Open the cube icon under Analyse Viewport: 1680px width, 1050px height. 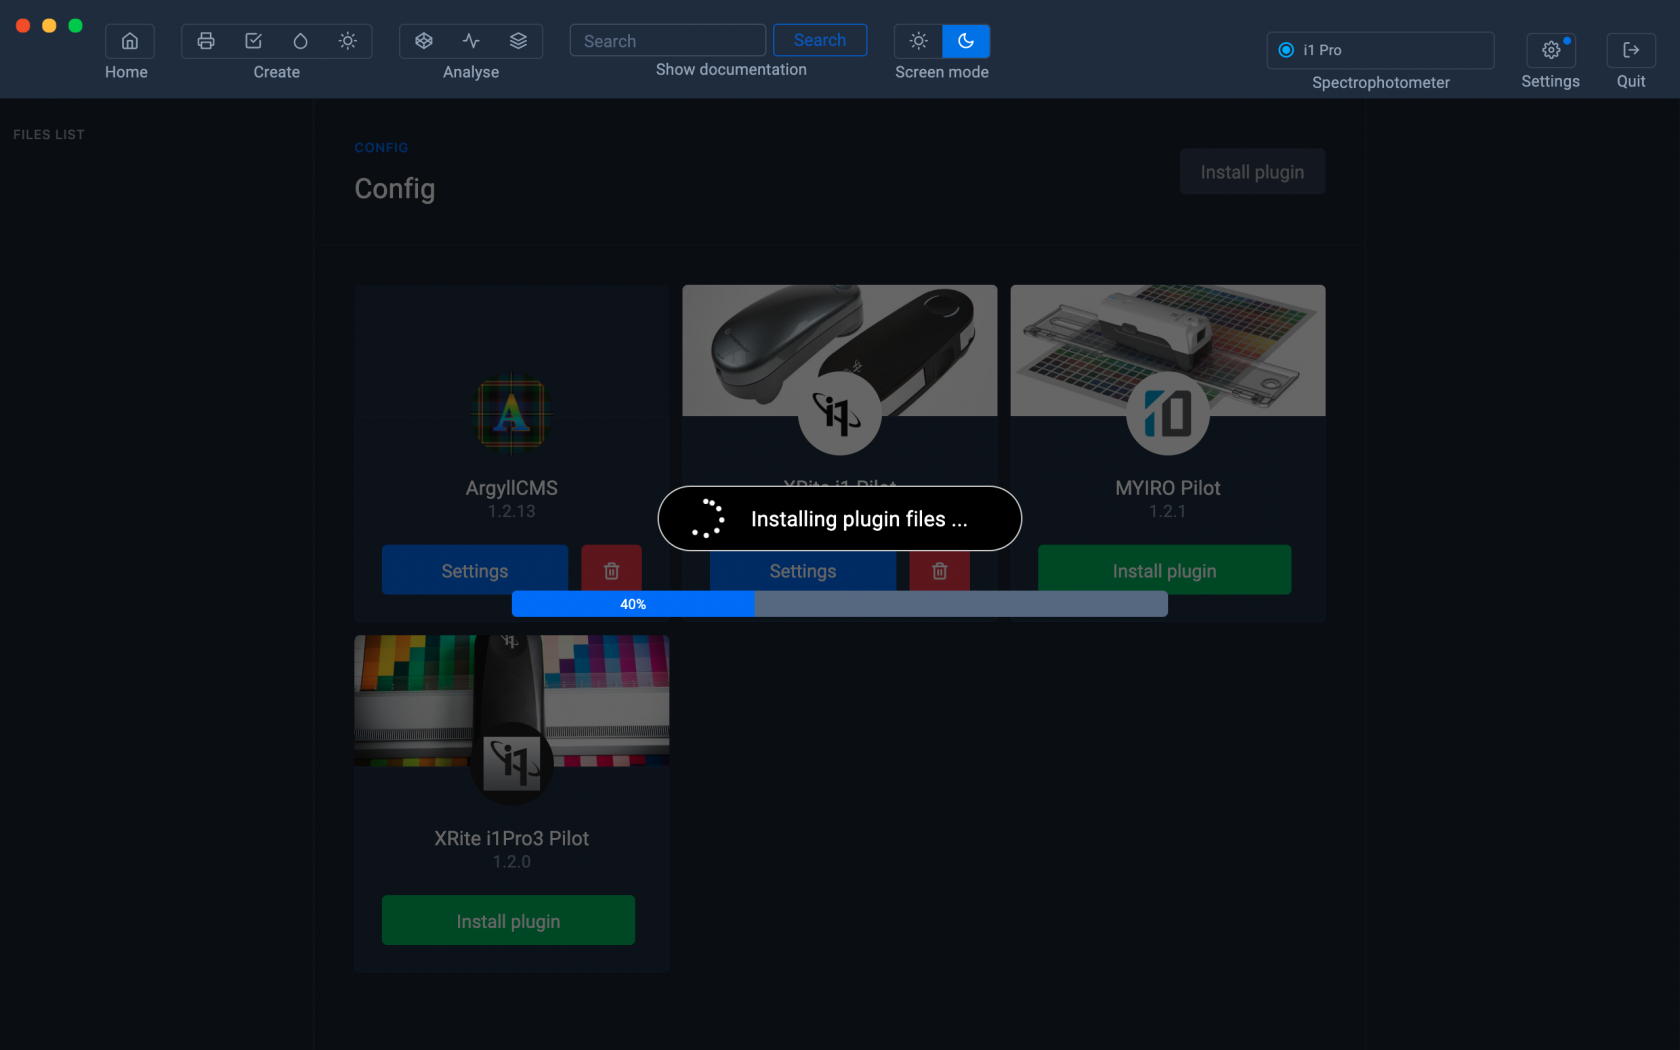pyautogui.click(x=424, y=41)
